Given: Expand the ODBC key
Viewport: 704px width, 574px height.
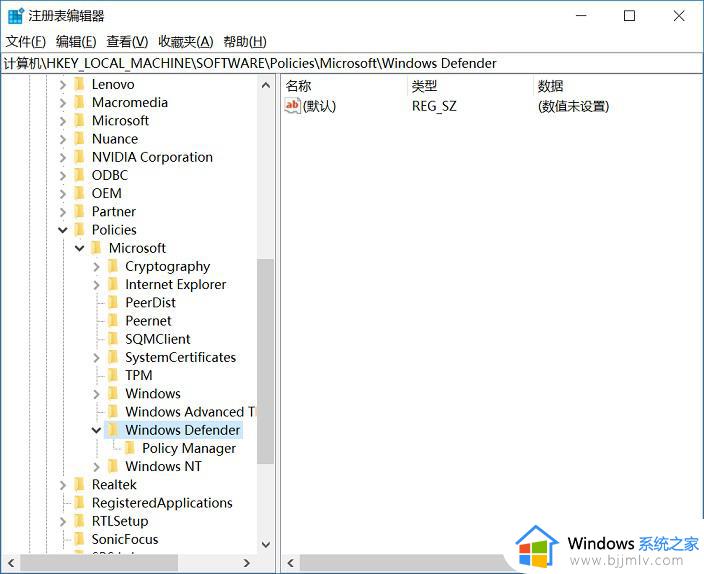Looking at the screenshot, I should 63,176.
